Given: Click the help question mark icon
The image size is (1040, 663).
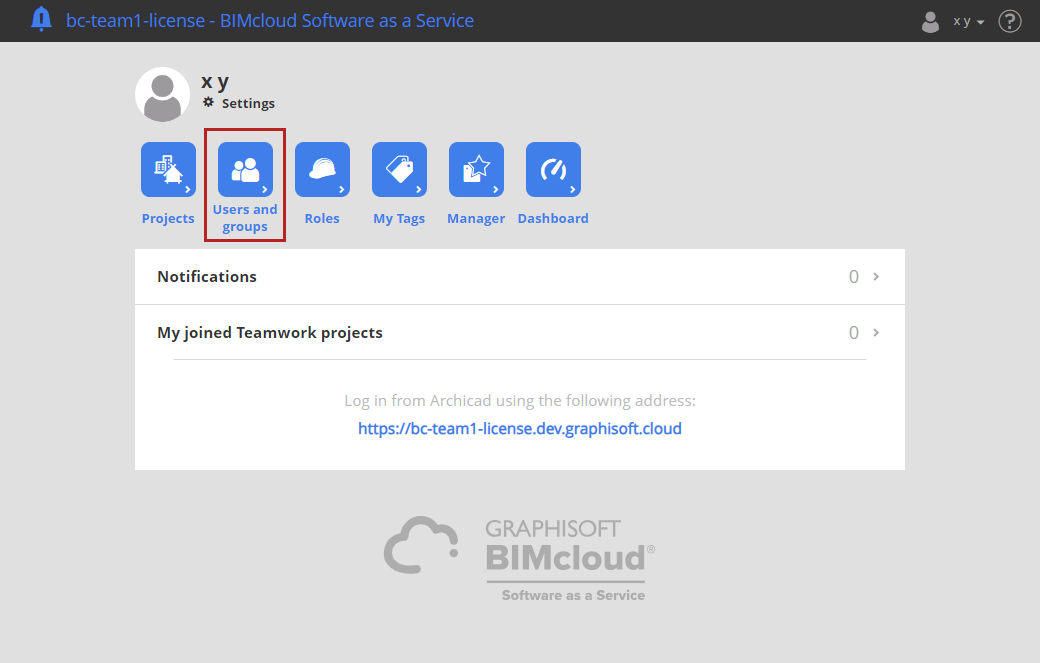Looking at the screenshot, I should tap(1009, 21).
